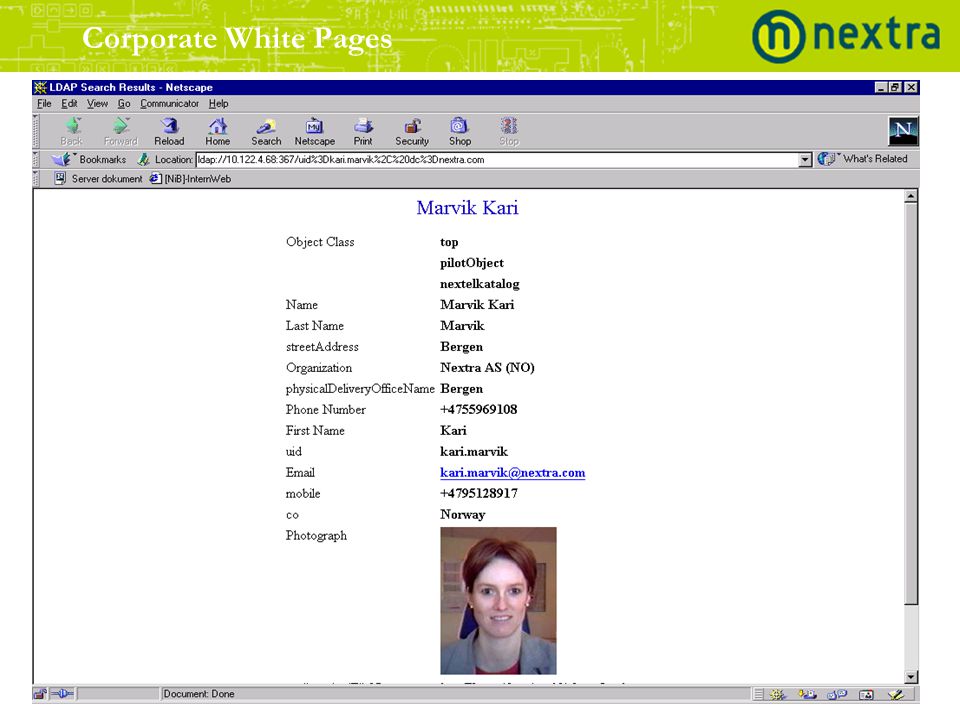The width and height of the screenshot is (960, 720).
Task: Reload the current page
Action: [x=169, y=131]
